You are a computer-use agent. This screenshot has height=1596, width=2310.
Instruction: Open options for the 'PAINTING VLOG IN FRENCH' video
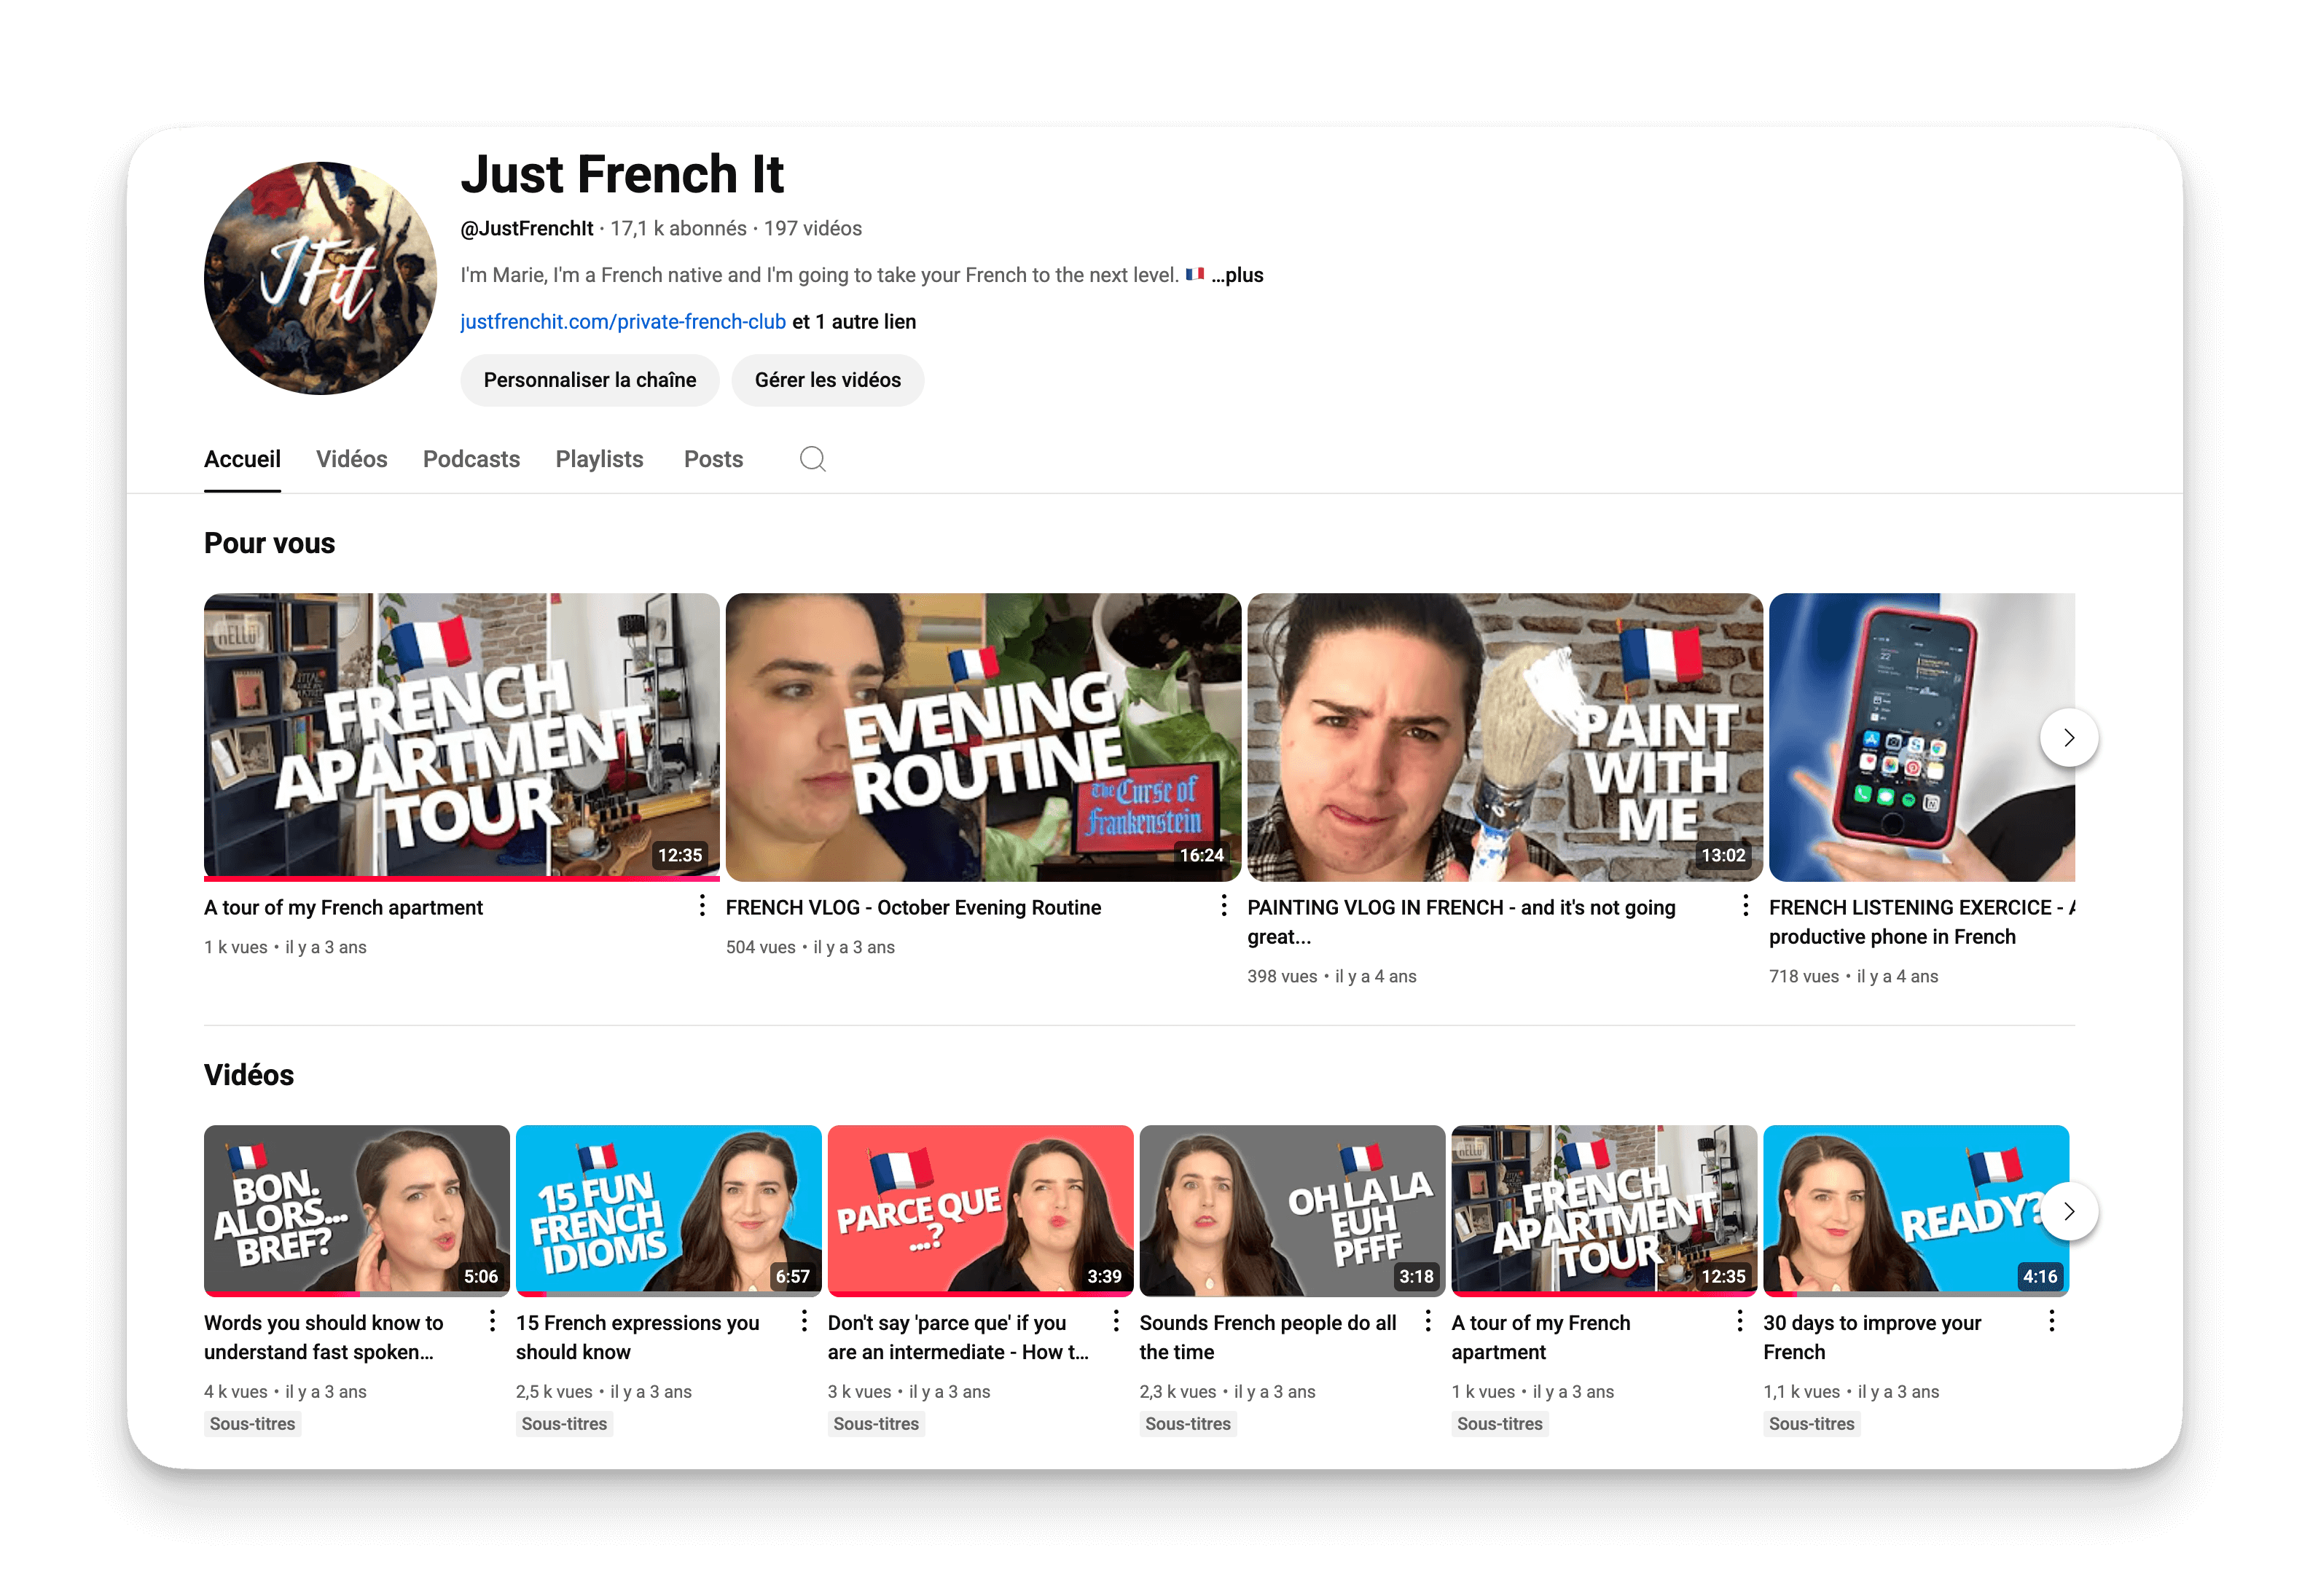click(x=1745, y=905)
